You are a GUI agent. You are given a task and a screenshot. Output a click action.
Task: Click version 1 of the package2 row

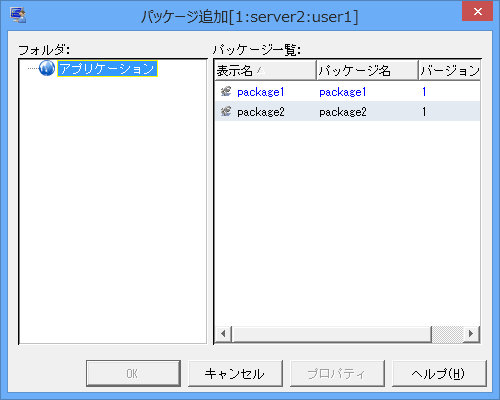424,112
